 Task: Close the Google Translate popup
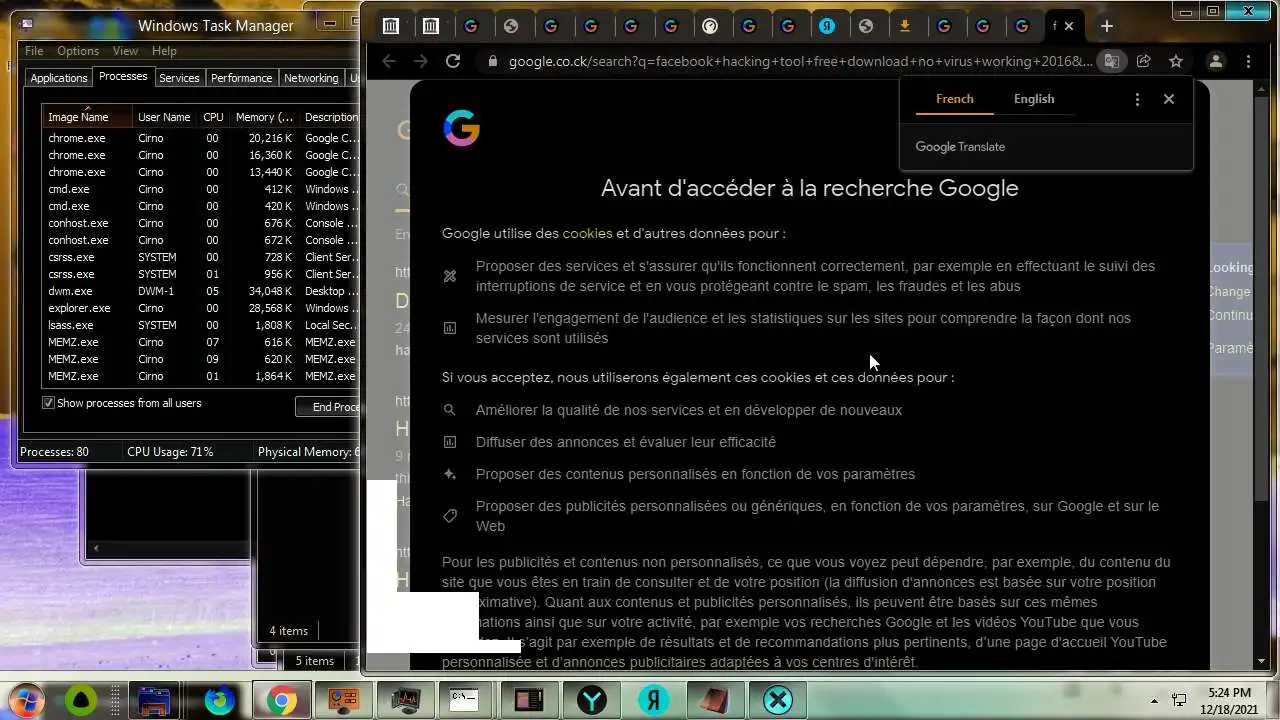click(1169, 99)
